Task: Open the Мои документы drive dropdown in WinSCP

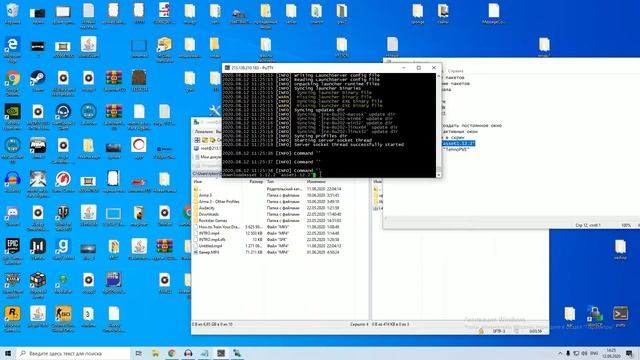Action: pyautogui.click(x=208, y=157)
